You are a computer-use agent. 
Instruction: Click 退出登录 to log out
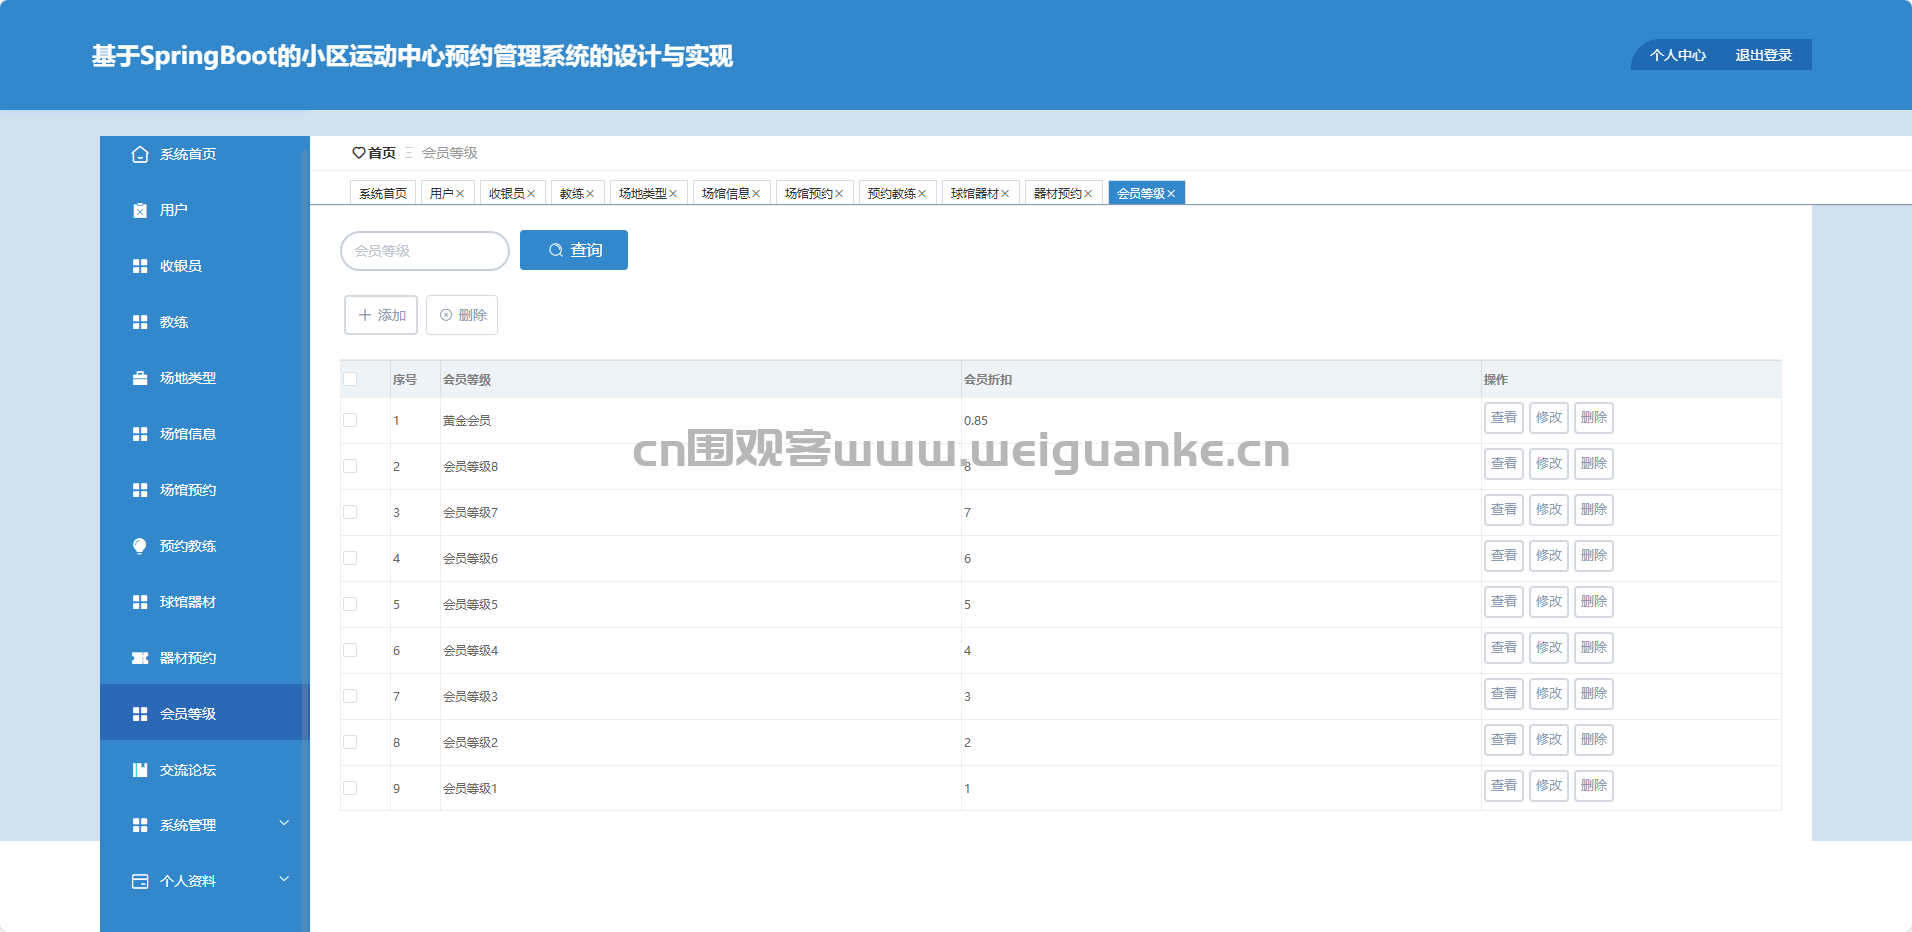tap(1763, 55)
